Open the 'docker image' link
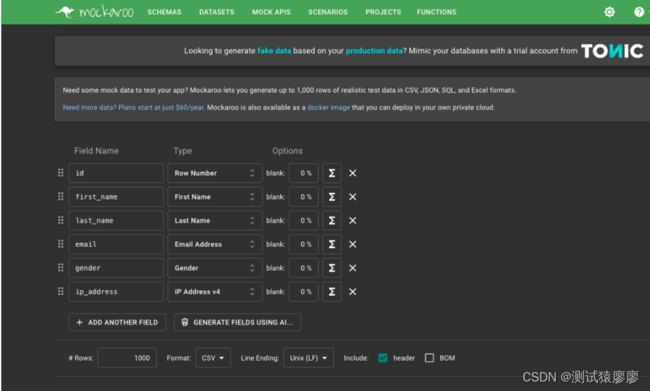The height and width of the screenshot is (391, 650). (x=328, y=107)
